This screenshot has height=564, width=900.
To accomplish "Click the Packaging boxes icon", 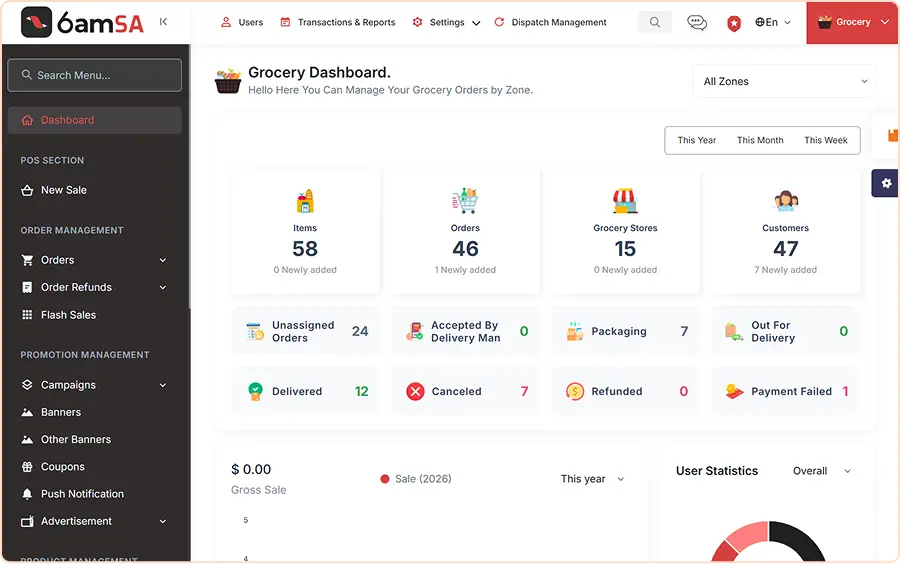I will pos(575,332).
